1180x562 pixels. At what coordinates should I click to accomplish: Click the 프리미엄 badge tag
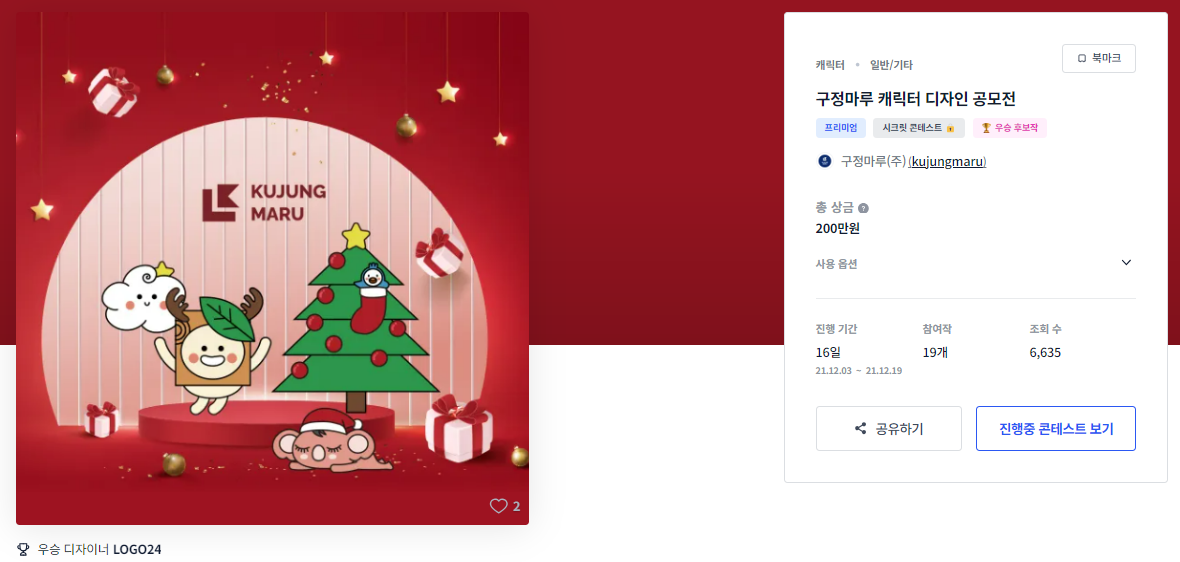point(841,128)
